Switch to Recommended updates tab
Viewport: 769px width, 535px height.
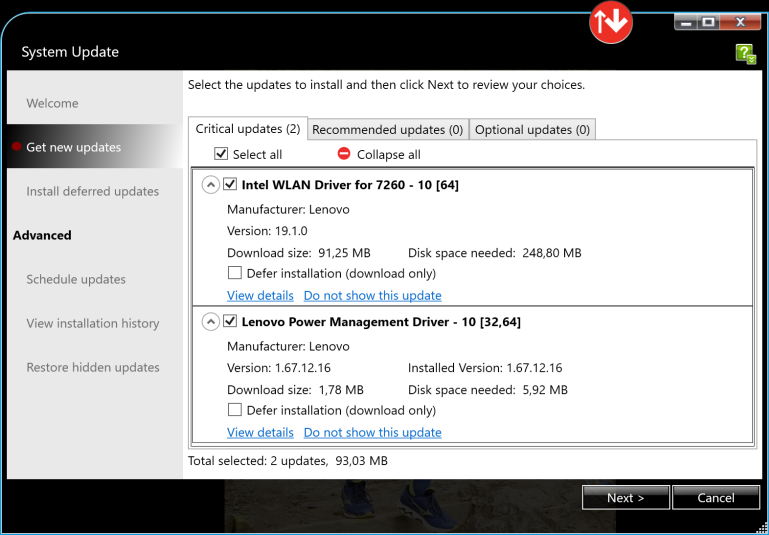pyautogui.click(x=387, y=130)
